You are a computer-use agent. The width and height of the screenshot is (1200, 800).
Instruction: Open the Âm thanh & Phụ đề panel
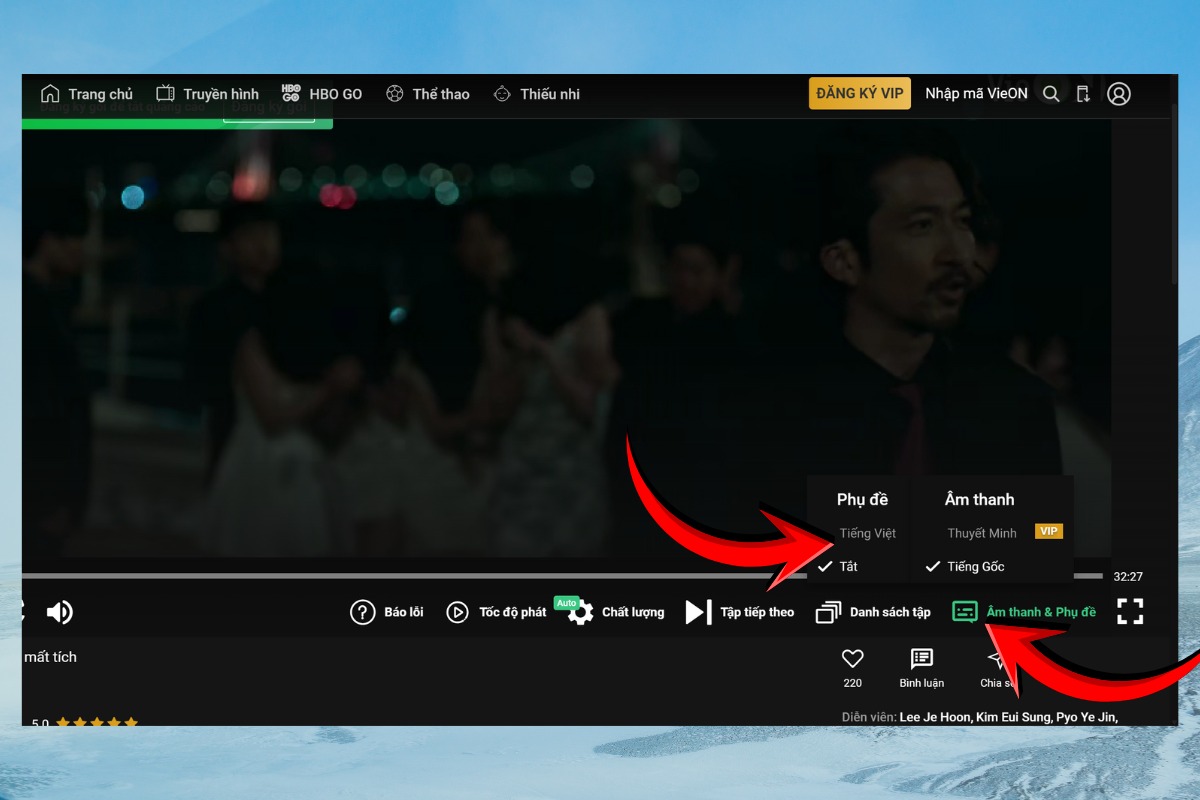(x=1024, y=611)
